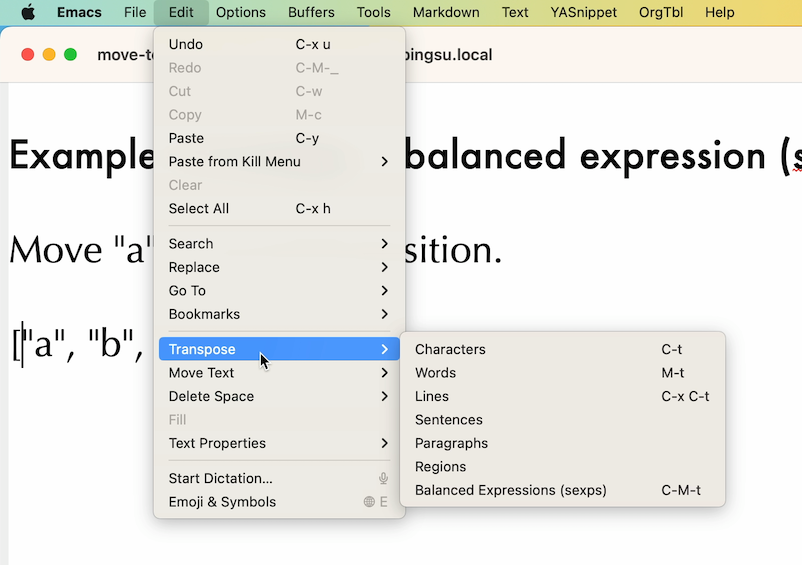Open the Tools menu

pos(373,12)
